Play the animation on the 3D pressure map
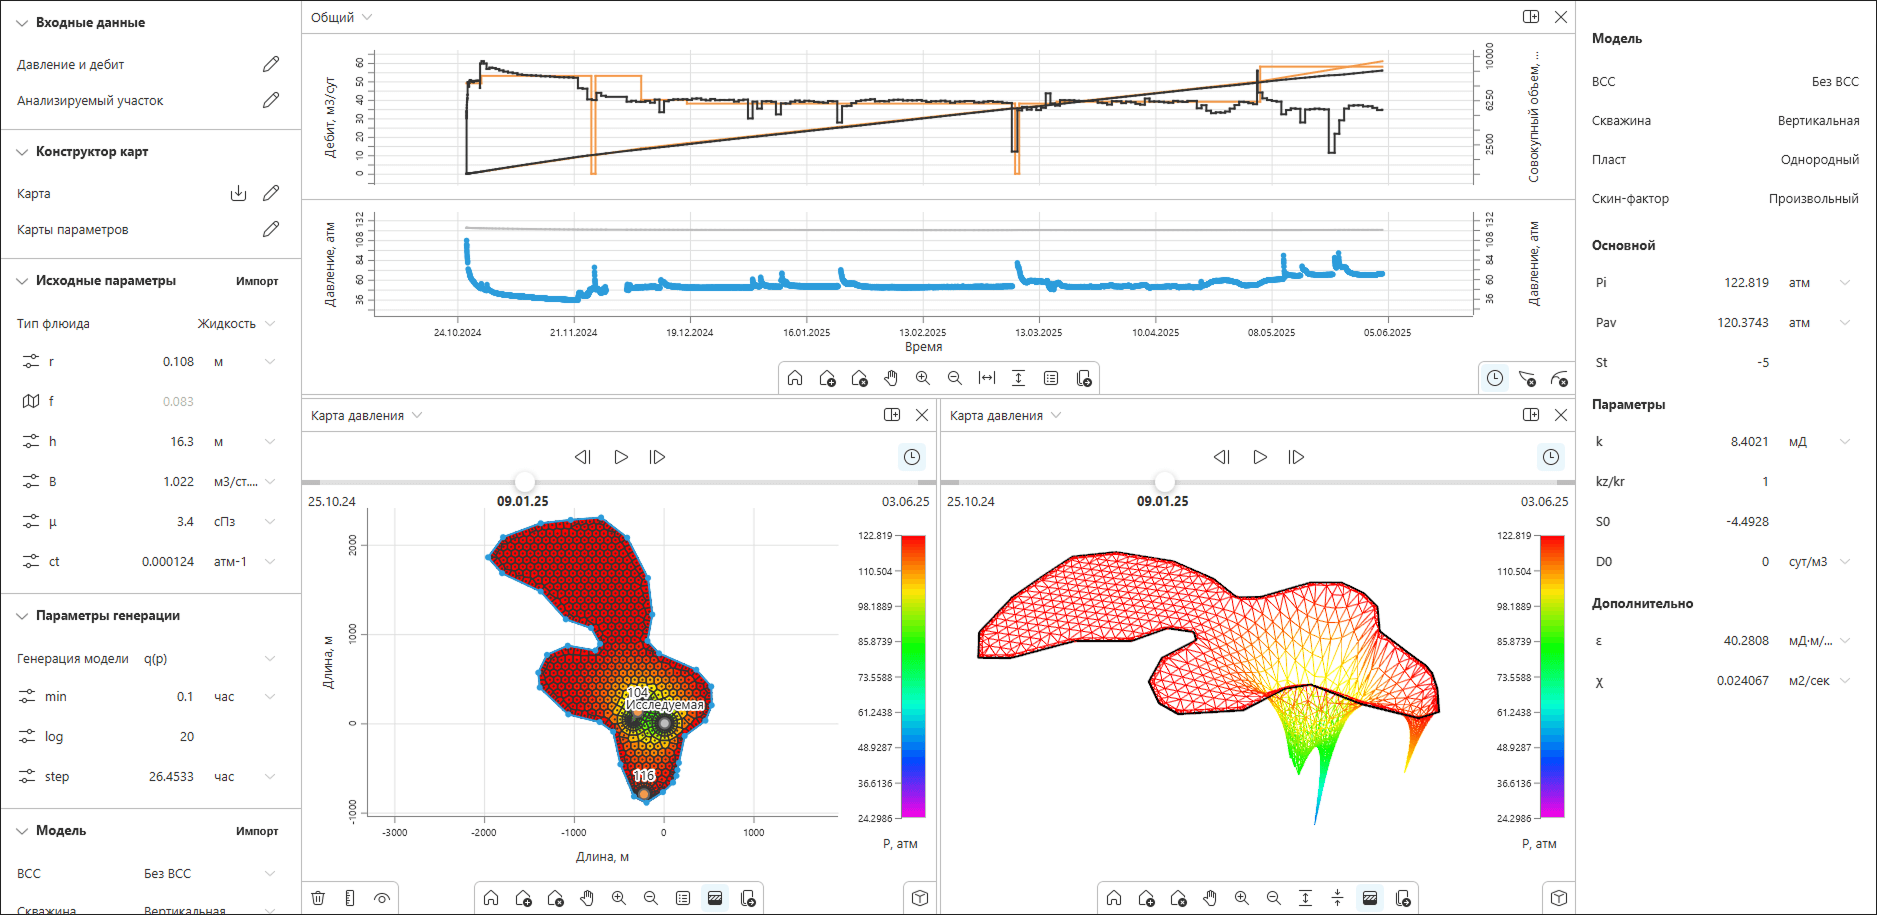This screenshot has height=915, width=1877. click(1259, 457)
